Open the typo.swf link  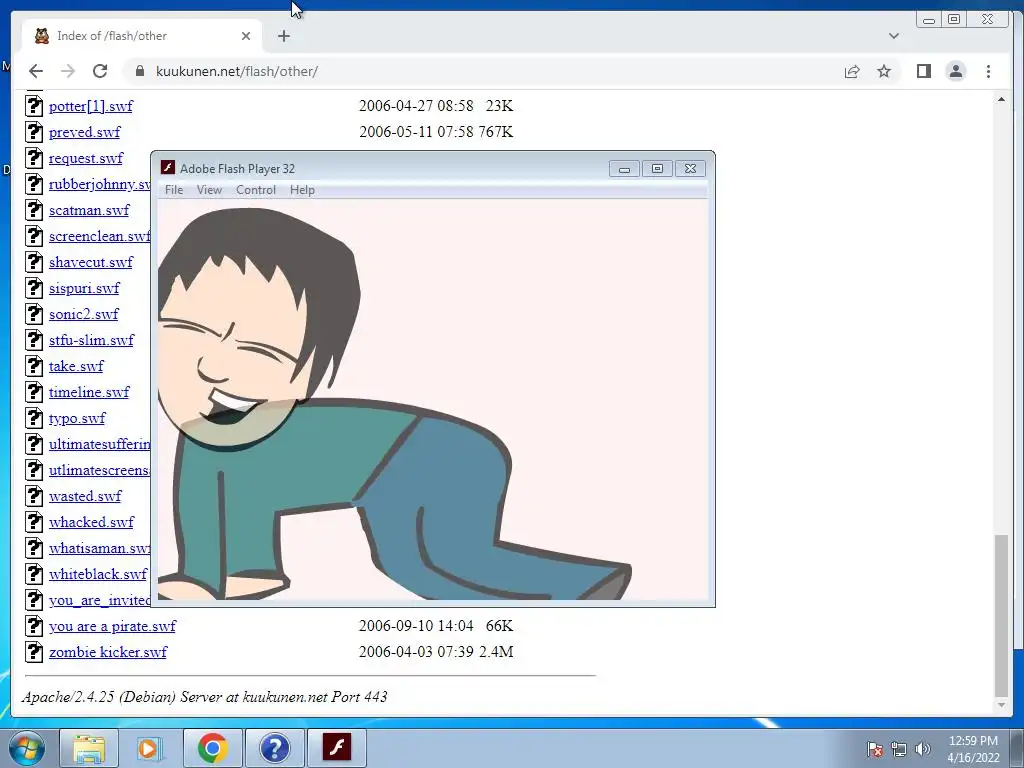click(77, 418)
